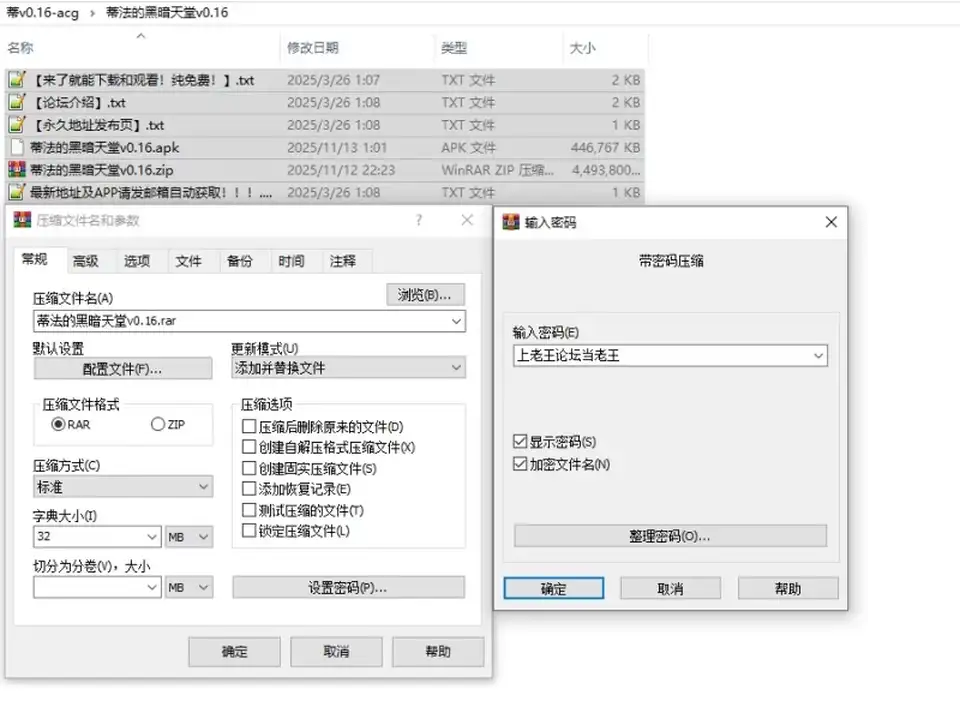Click the archive name field with v0.16.rar

[x=249, y=321]
